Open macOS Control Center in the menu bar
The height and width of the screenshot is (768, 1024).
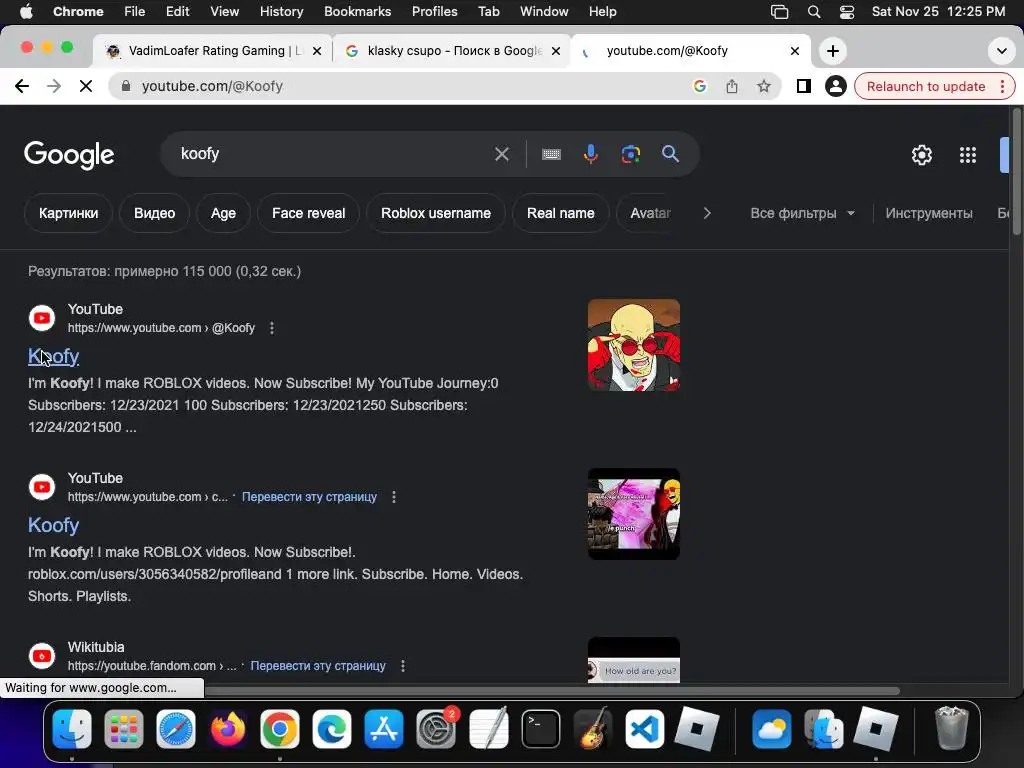point(846,12)
